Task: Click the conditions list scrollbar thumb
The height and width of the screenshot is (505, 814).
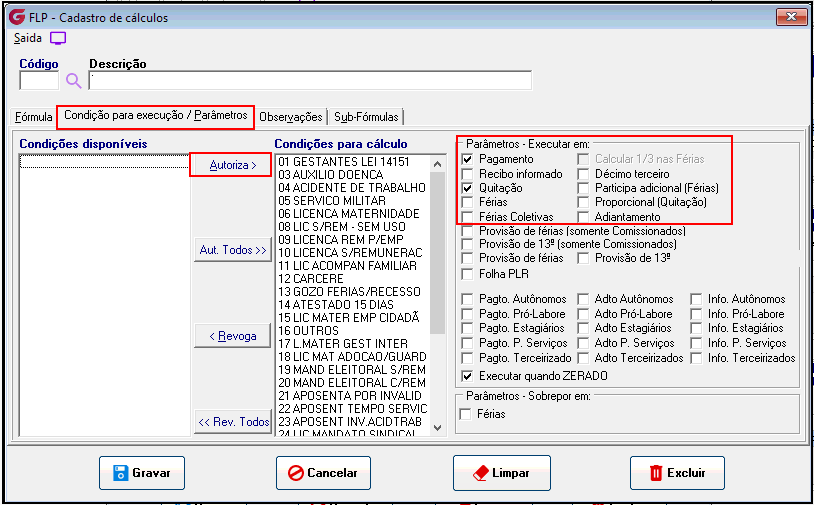Action: (x=438, y=253)
